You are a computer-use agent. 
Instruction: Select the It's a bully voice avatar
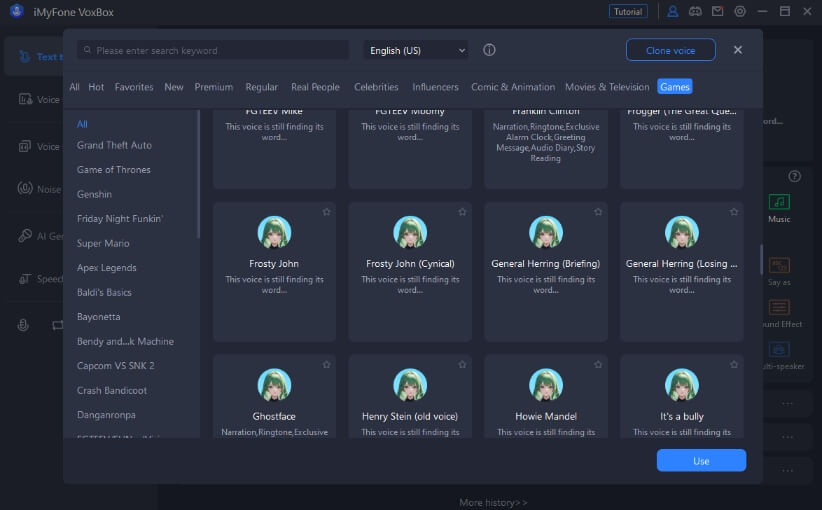click(x=682, y=385)
